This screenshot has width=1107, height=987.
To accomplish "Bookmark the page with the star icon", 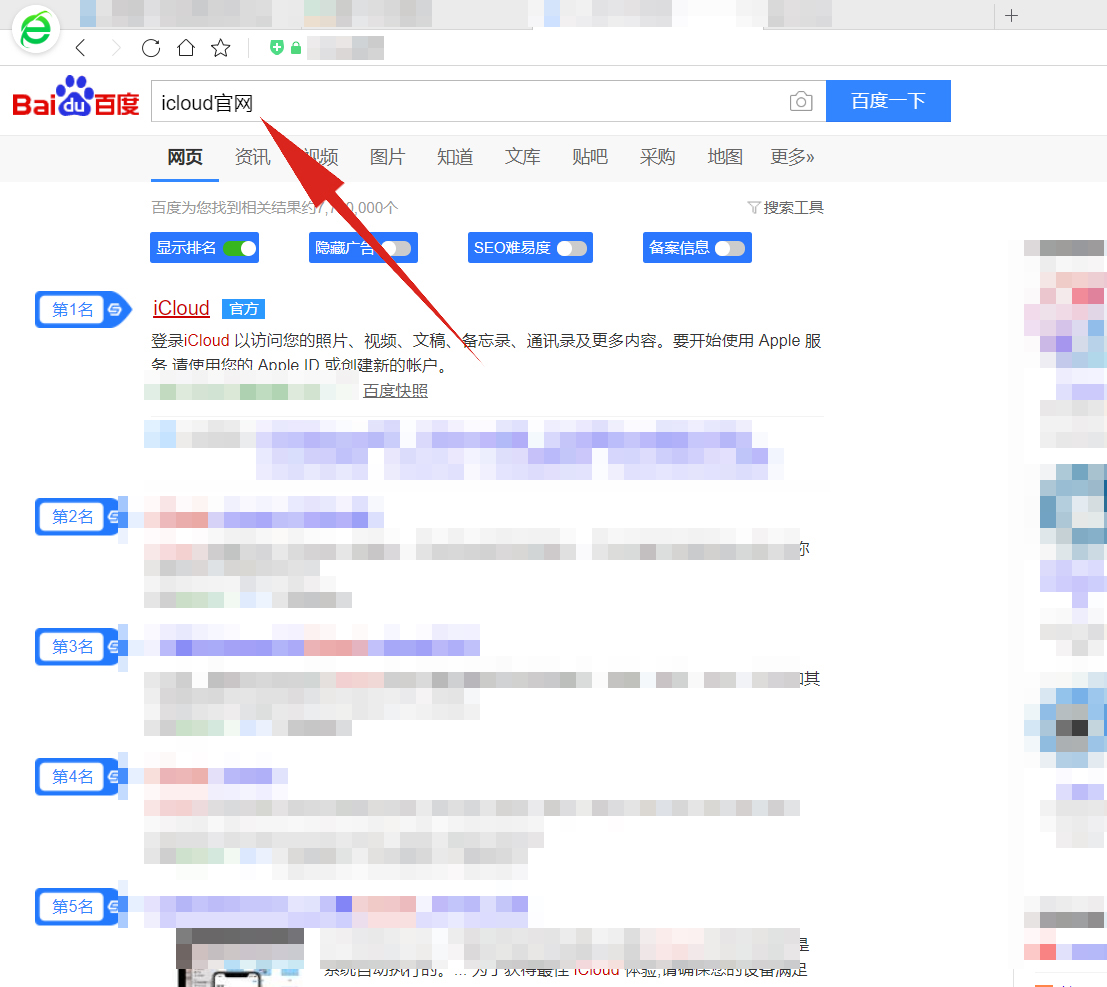I will pyautogui.click(x=221, y=48).
